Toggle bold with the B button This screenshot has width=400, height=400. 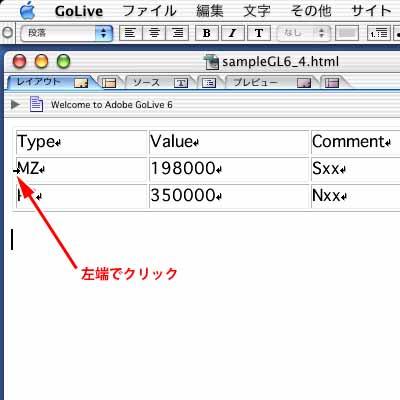(x=207, y=33)
